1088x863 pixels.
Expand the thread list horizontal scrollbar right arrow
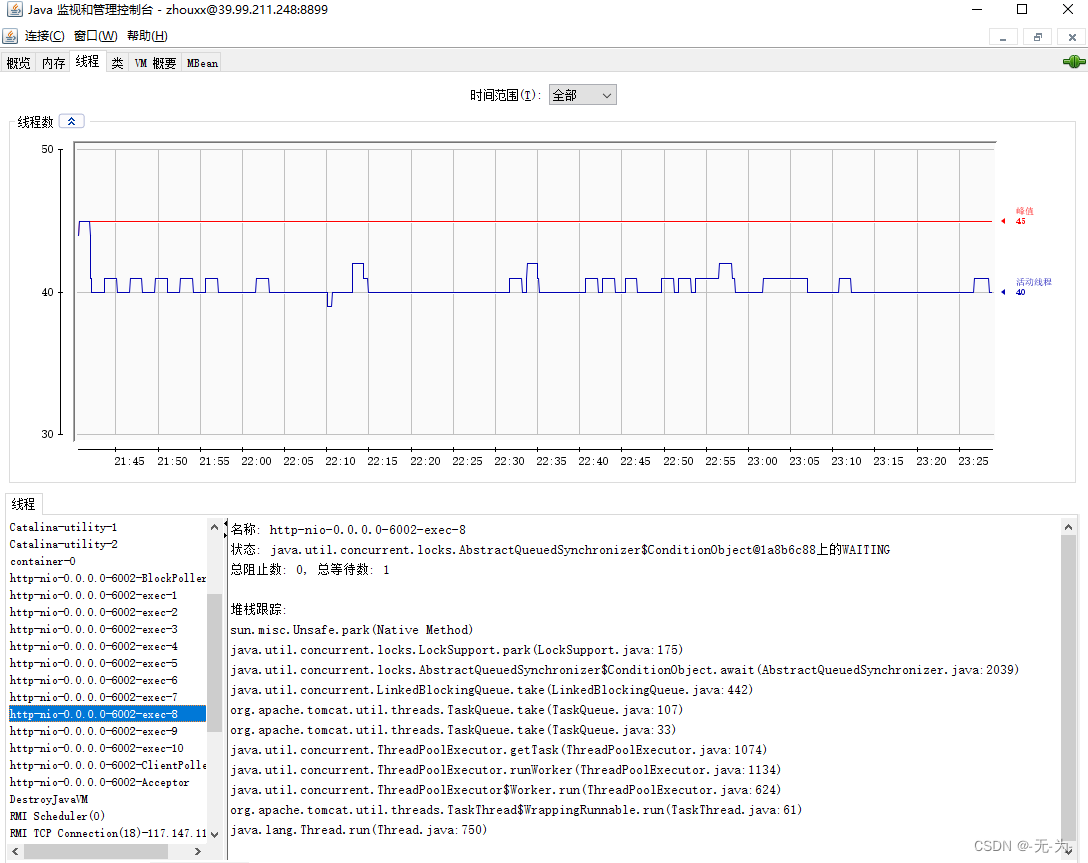(196, 850)
